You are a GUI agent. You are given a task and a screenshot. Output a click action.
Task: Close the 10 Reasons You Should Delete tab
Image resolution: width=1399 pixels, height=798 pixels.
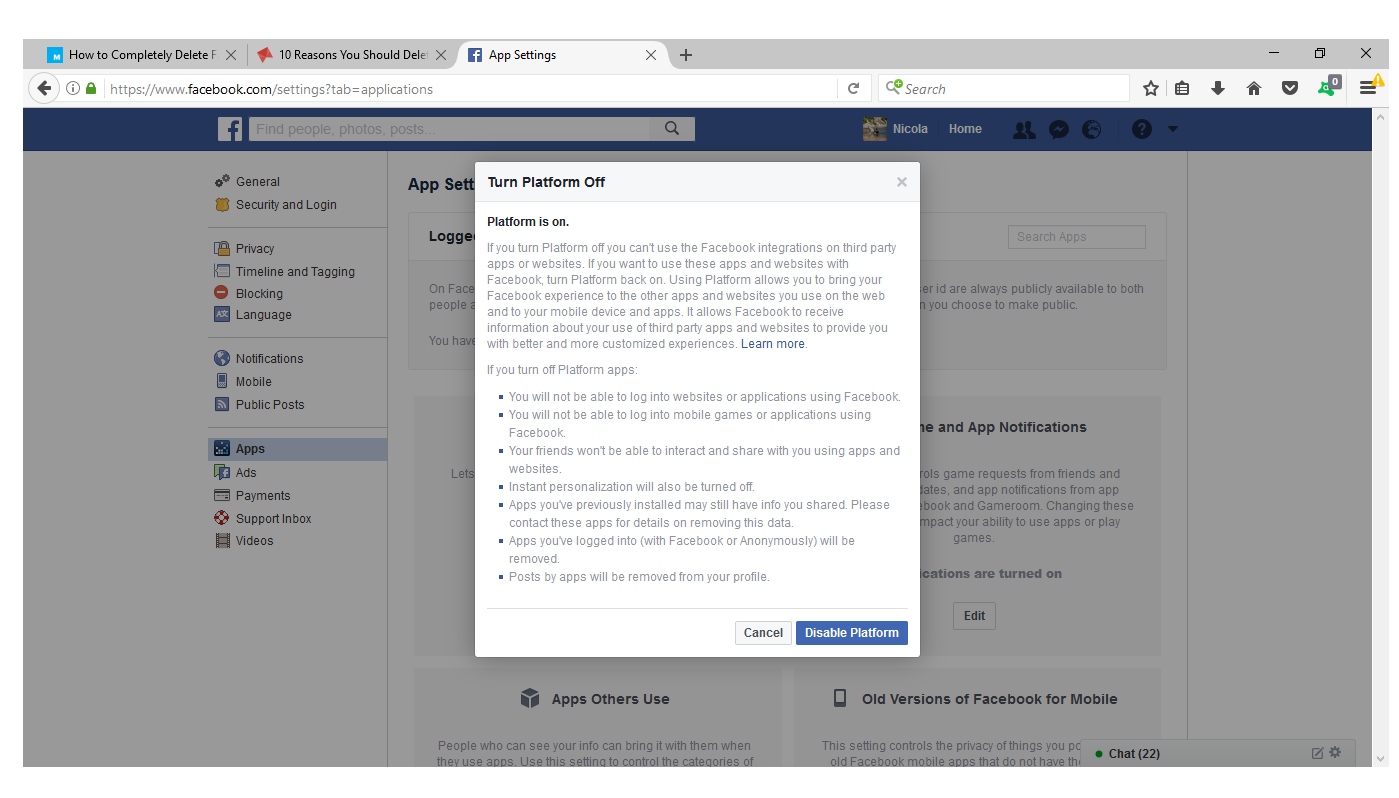click(441, 55)
